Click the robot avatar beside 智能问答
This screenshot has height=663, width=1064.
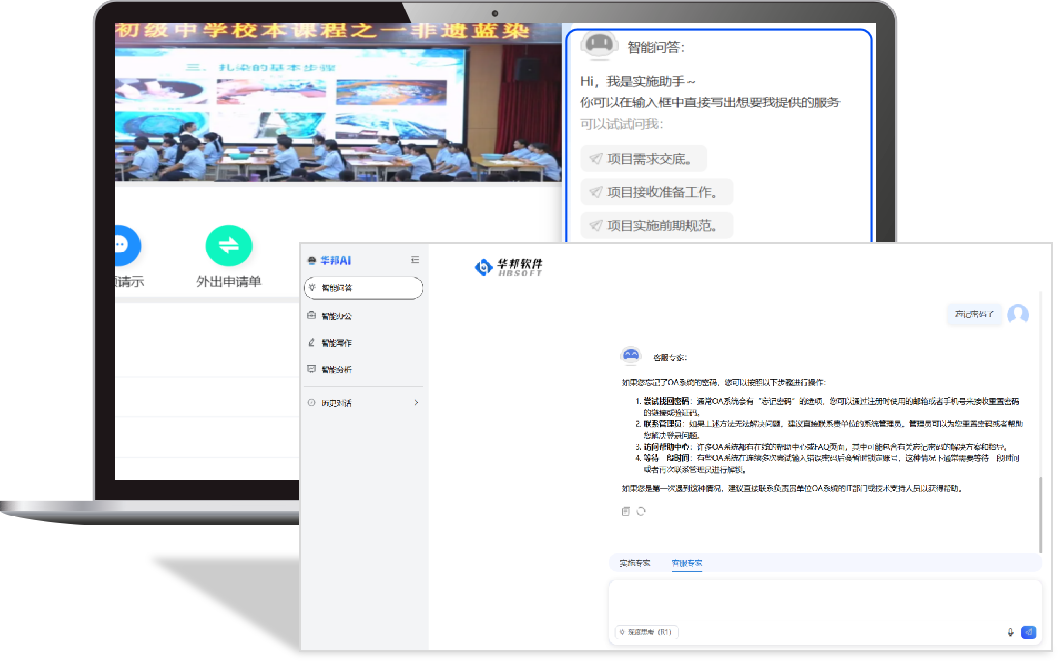[x=601, y=43]
